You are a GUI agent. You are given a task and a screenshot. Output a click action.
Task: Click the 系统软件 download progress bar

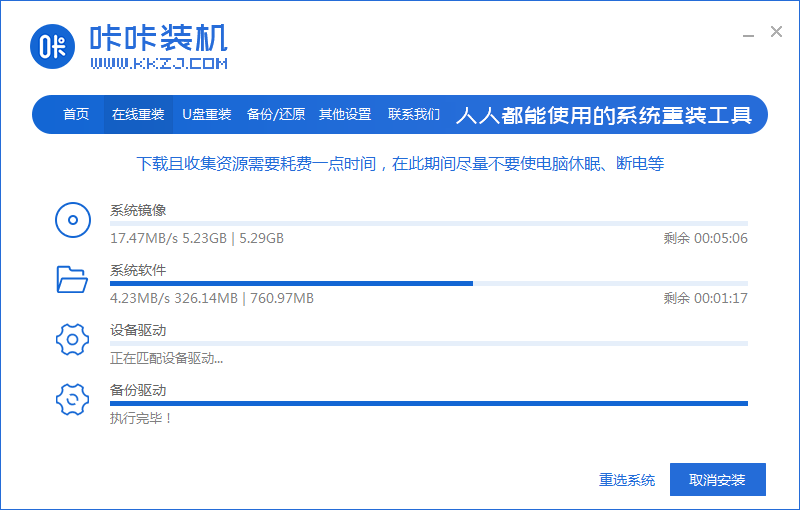pos(428,283)
